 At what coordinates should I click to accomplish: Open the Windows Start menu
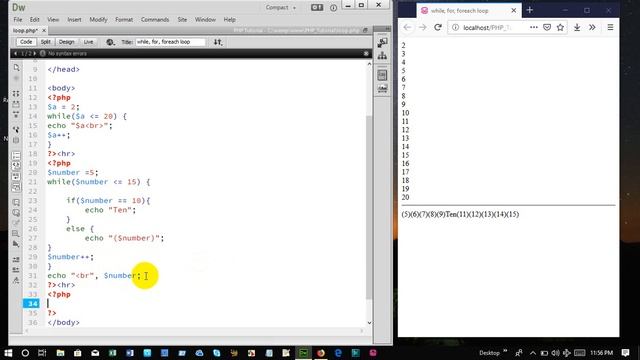point(8,353)
